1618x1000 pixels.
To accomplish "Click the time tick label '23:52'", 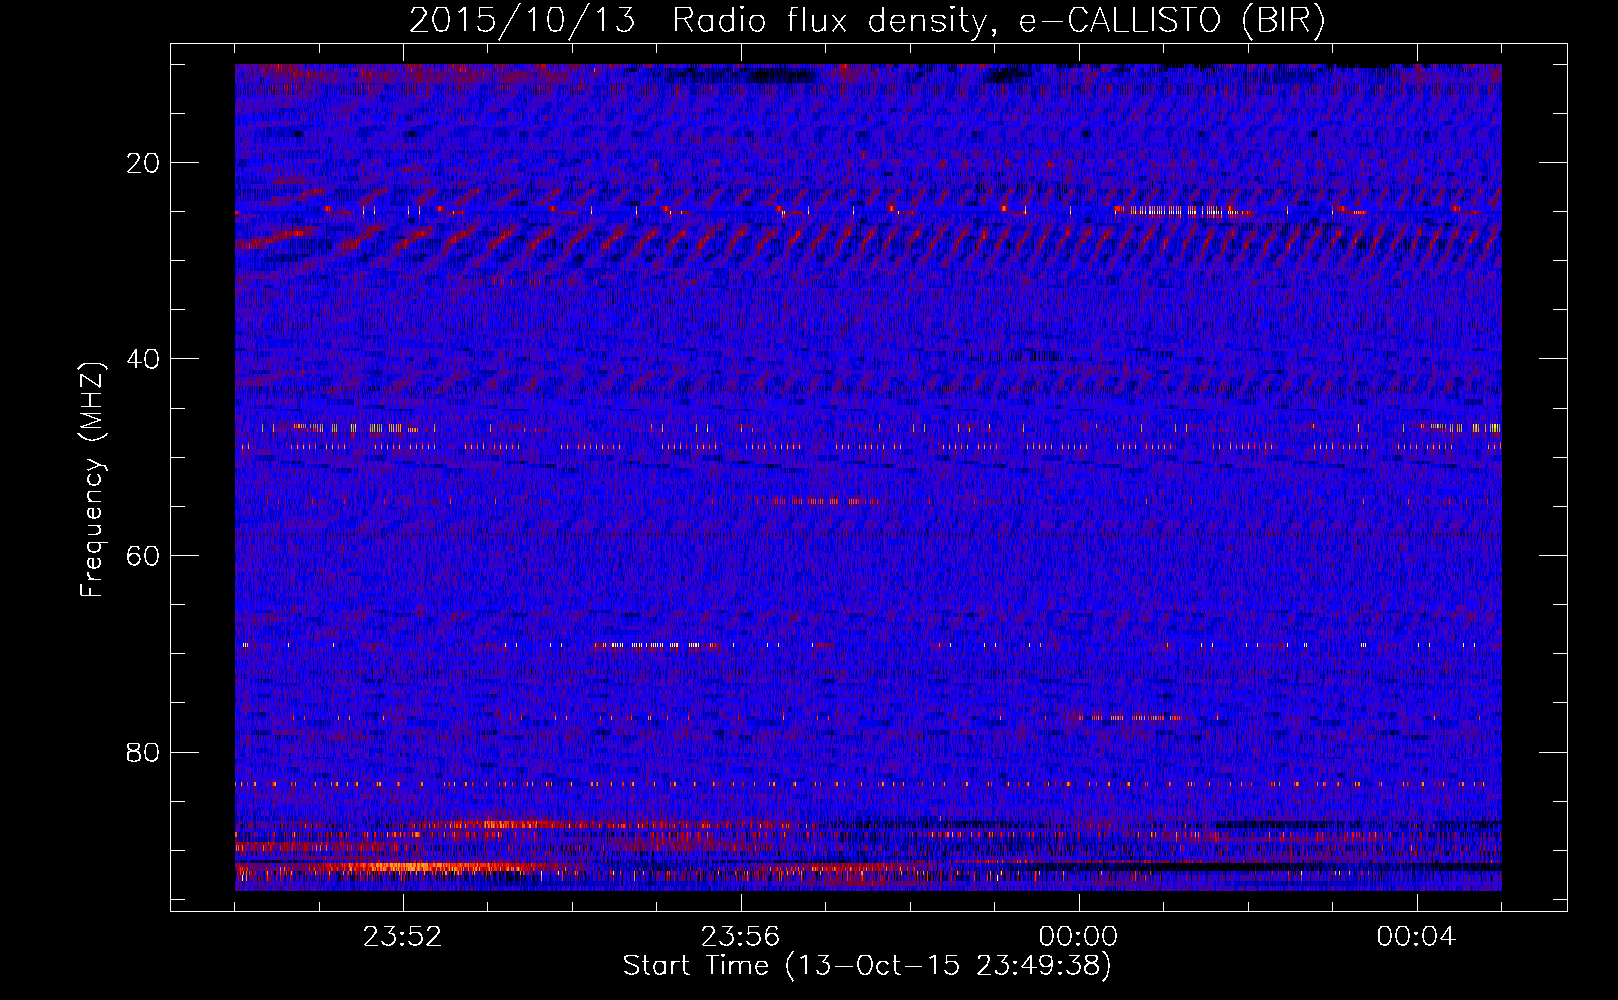I will click(x=402, y=937).
